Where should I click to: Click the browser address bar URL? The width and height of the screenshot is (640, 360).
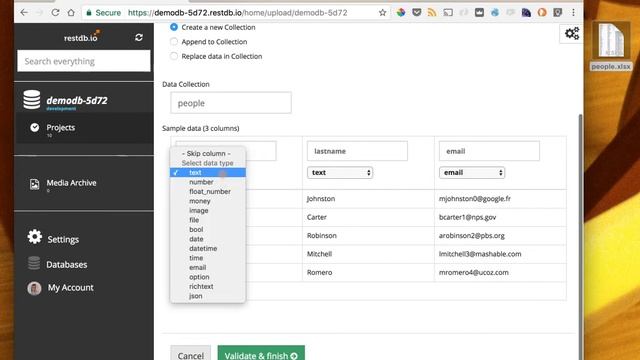click(238, 13)
